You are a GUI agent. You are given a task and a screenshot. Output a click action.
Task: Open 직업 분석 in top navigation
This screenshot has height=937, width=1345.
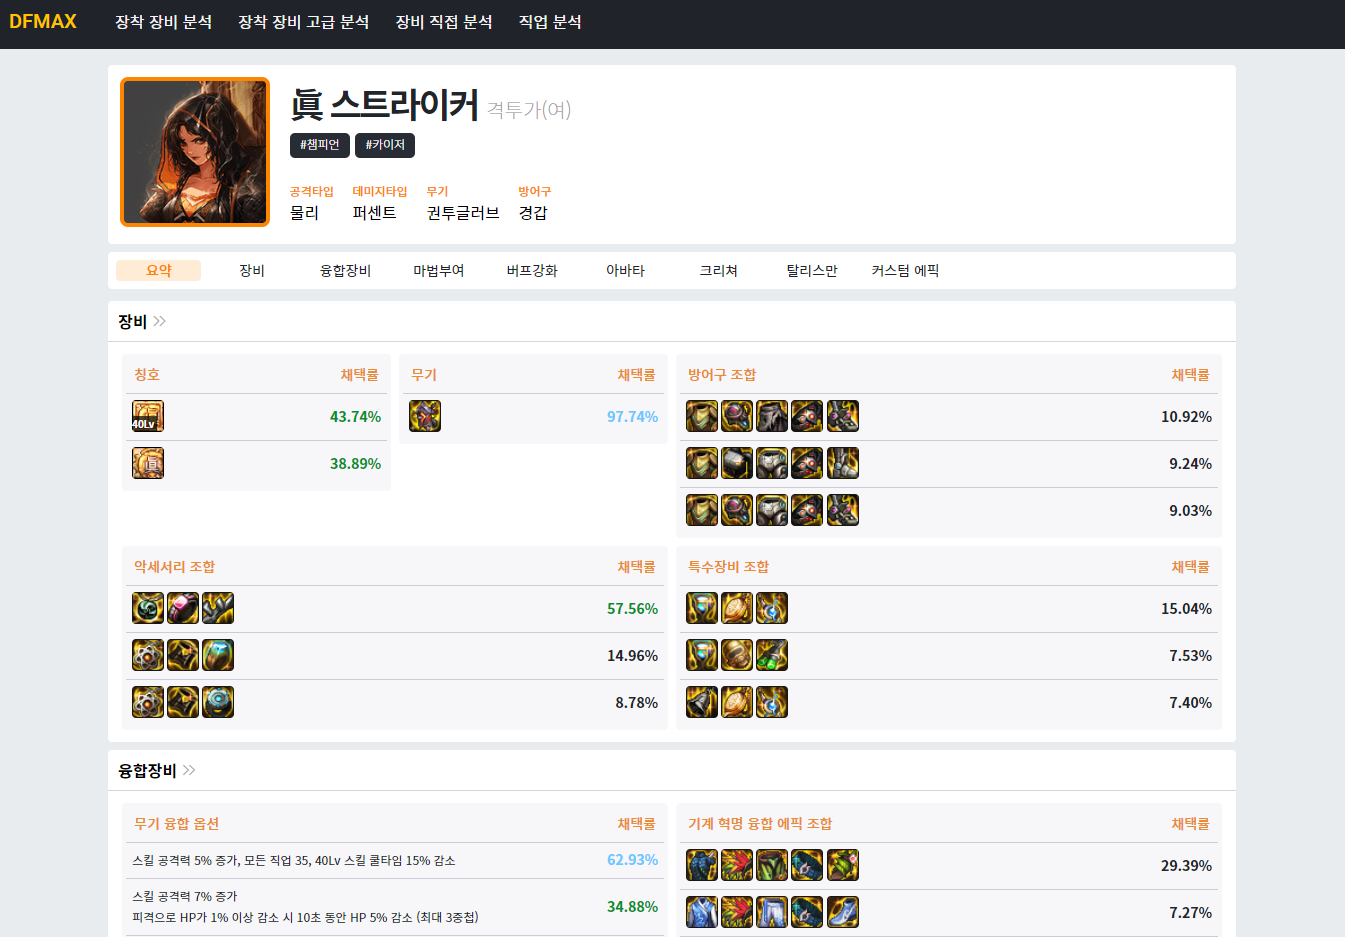tap(550, 22)
